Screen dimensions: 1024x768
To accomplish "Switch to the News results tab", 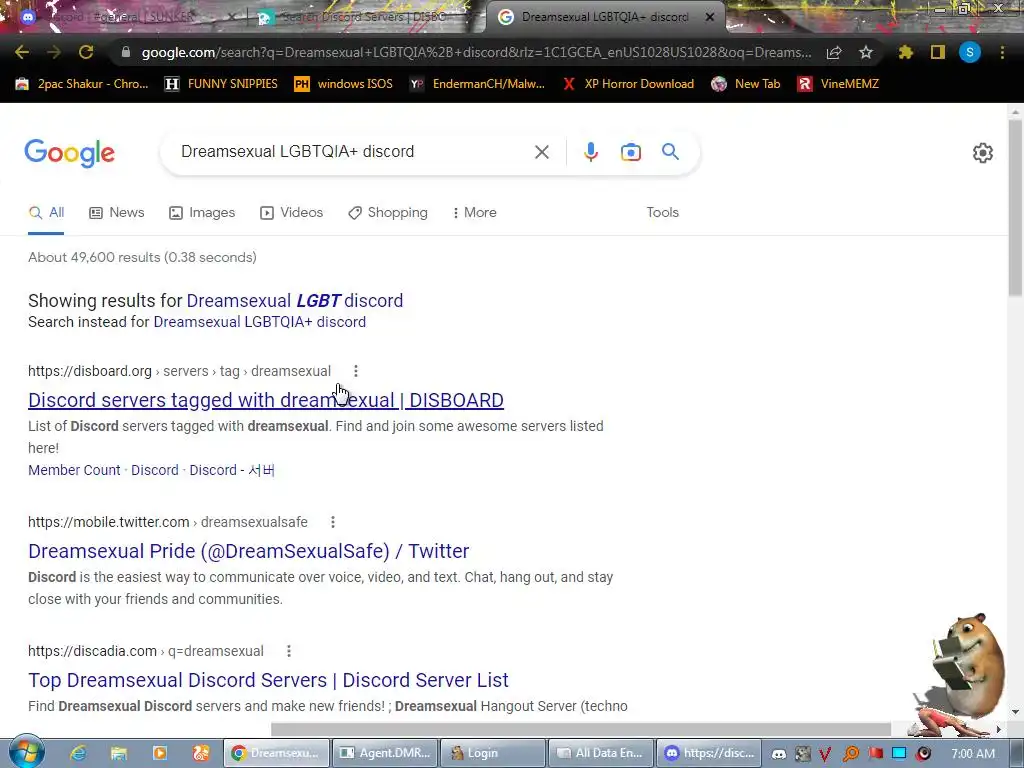I will (117, 213).
